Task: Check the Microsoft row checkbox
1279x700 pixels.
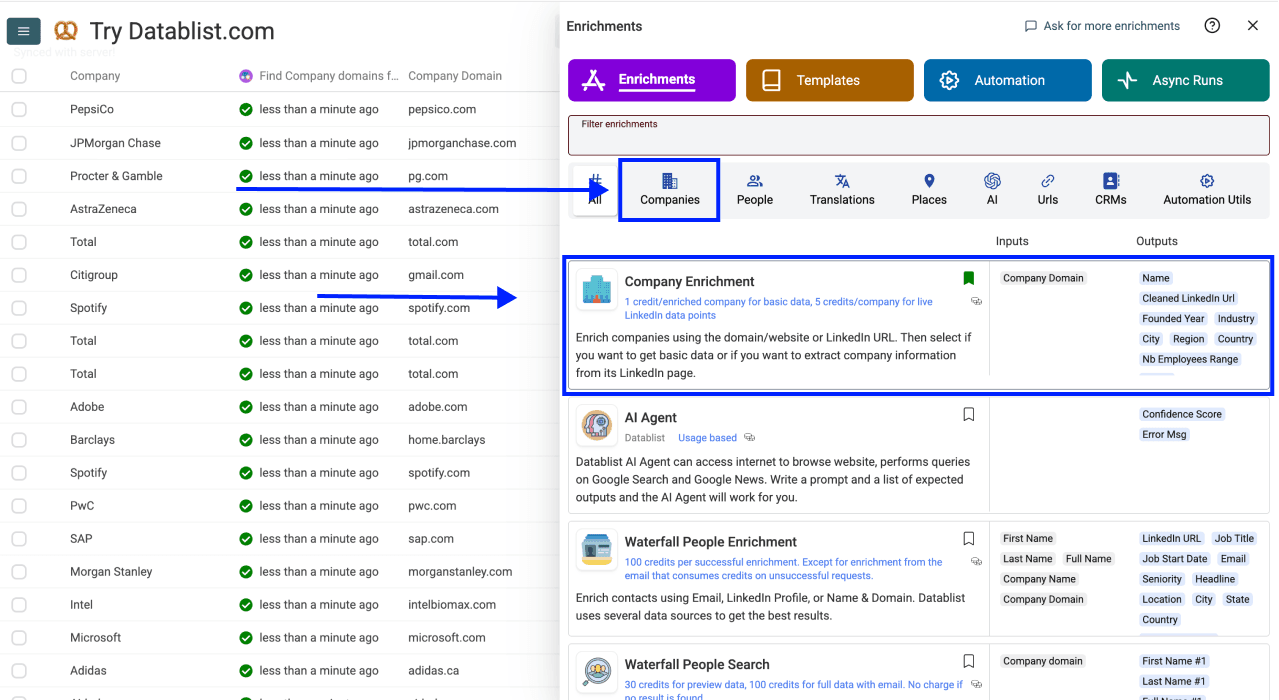Action: [x=18, y=637]
